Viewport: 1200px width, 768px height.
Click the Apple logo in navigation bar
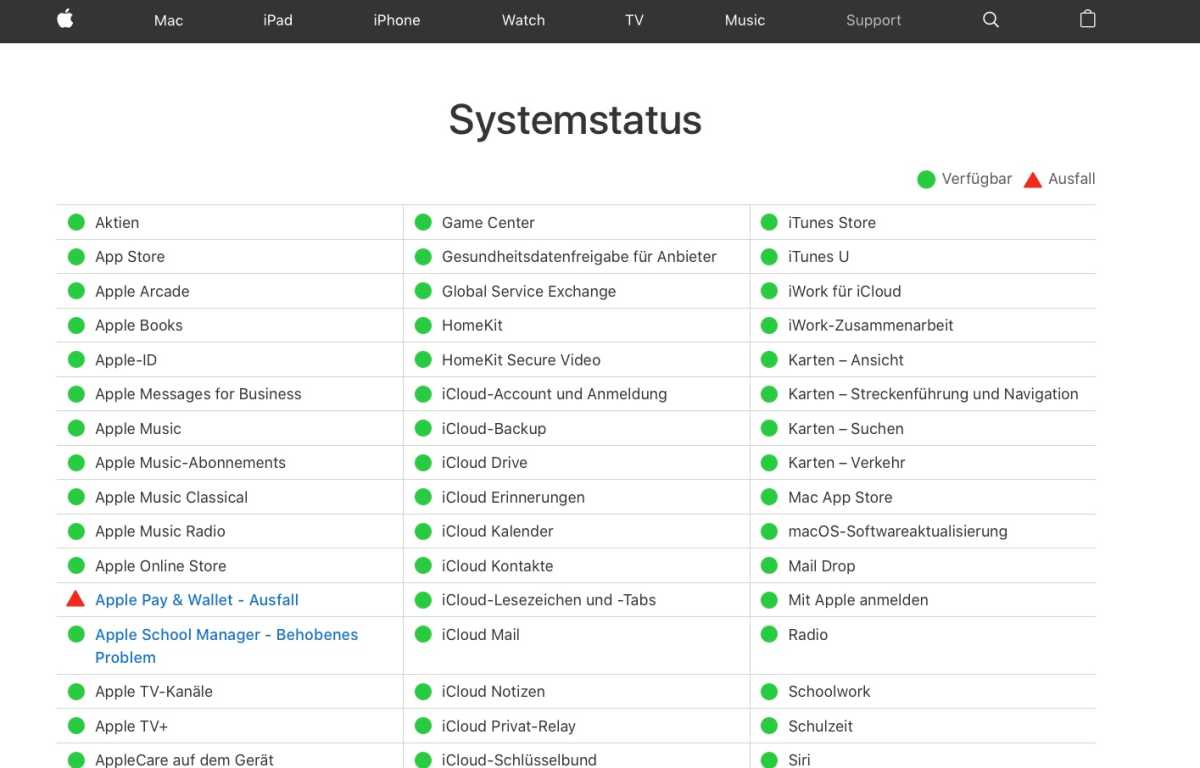pos(65,20)
